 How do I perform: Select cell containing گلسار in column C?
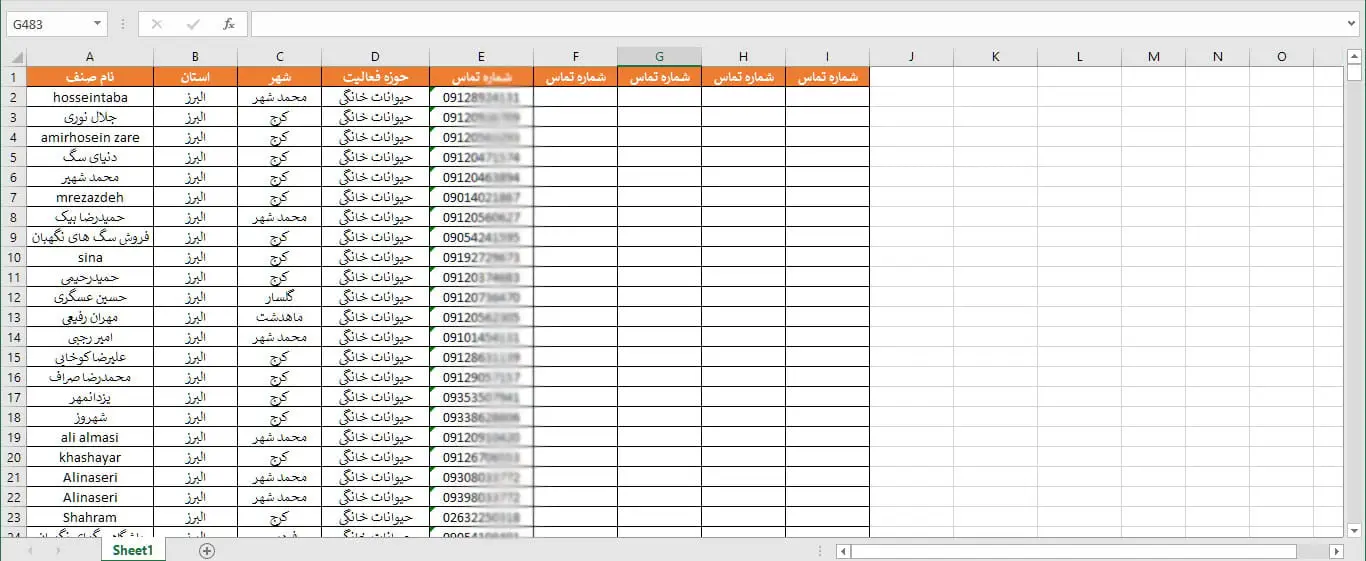point(279,297)
